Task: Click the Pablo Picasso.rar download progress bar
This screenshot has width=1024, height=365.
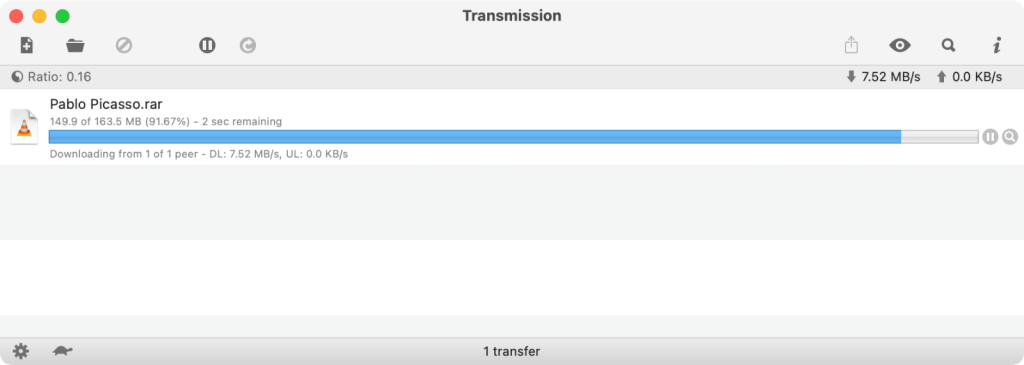Action: click(x=513, y=136)
